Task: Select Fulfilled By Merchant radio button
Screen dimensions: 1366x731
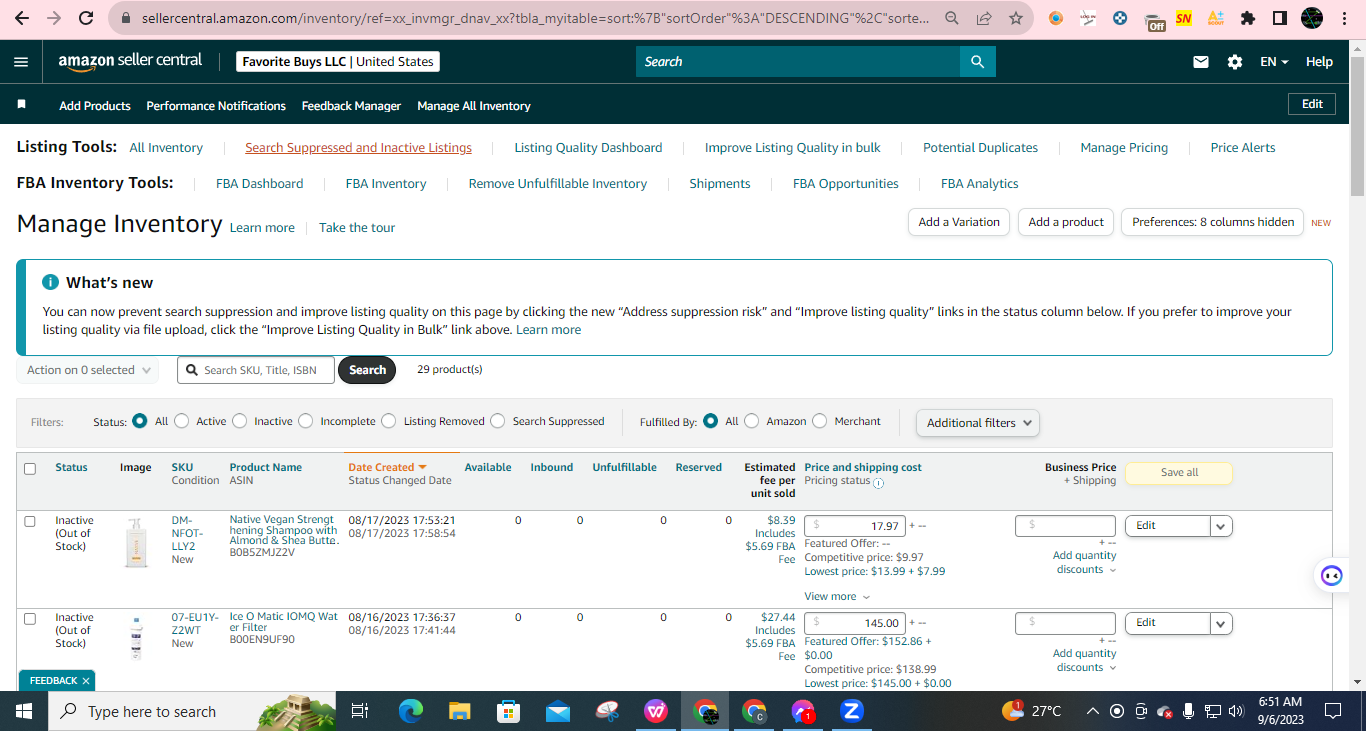Action: pos(820,421)
